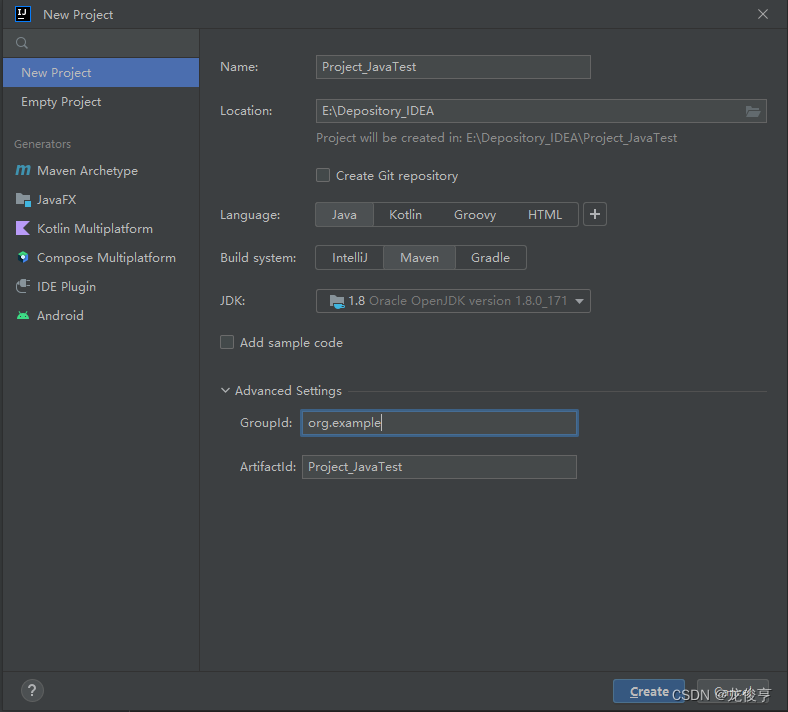Viewport: 788px width, 712px height.
Task: Click the search magnifier icon in sidebar
Action: pyautogui.click(x=22, y=43)
